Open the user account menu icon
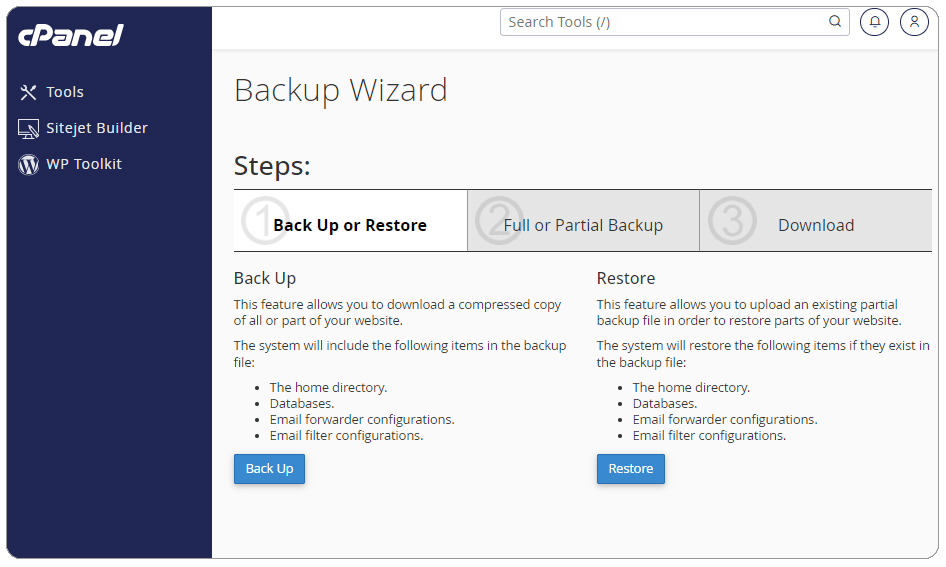The image size is (946, 567). [x=914, y=22]
